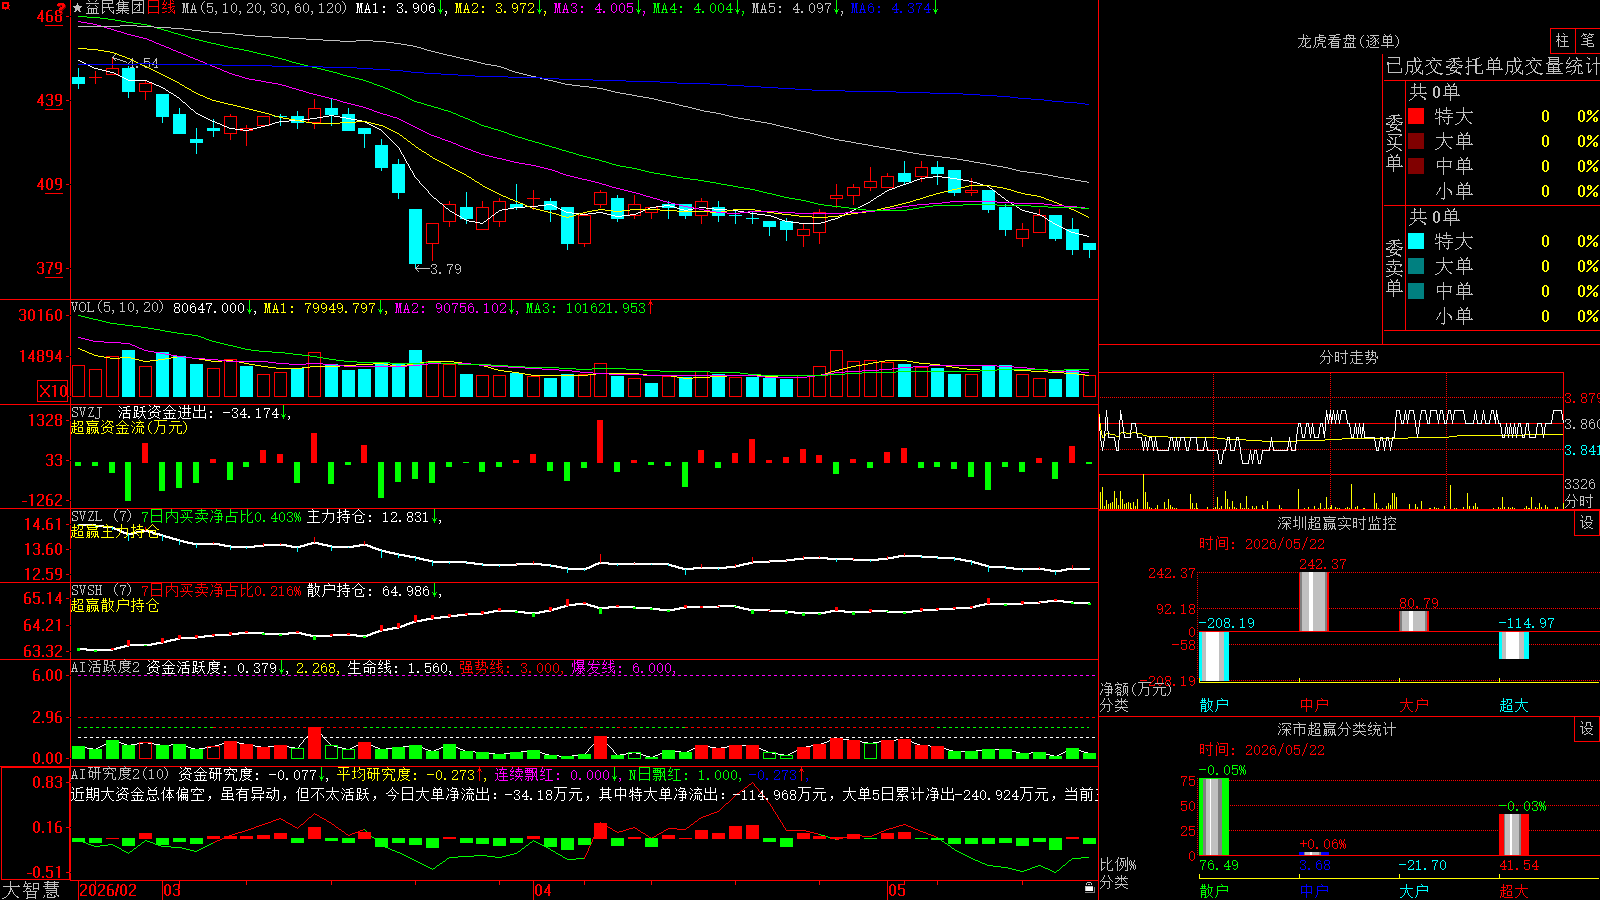Click the 龙虎看盘(逐单) panel title

click(x=1349, y=41)
